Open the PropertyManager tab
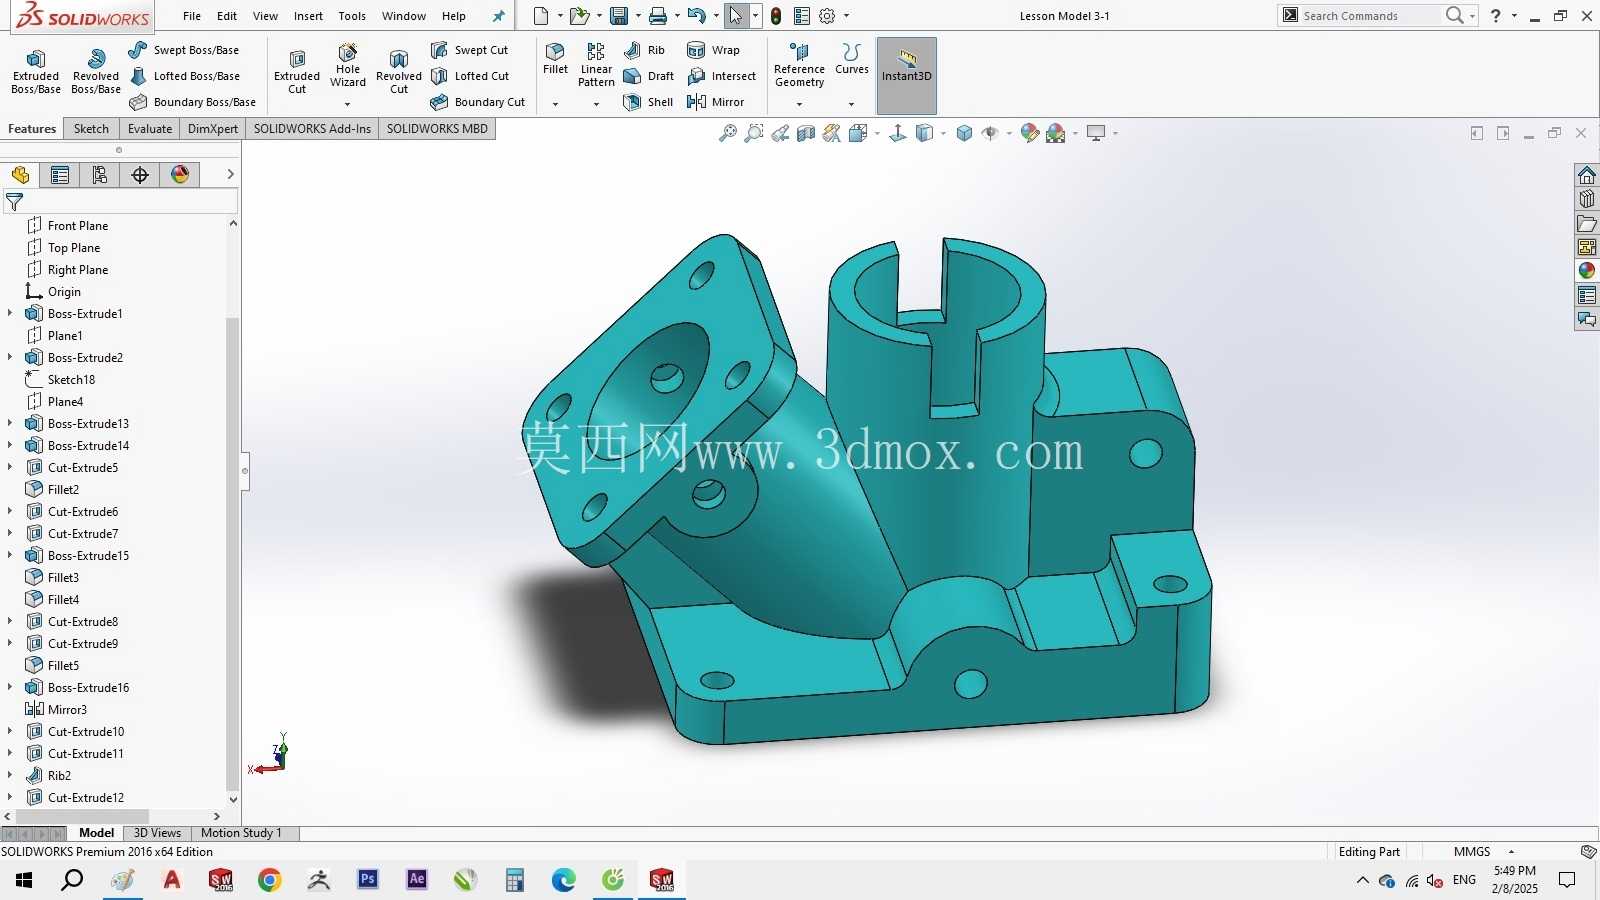 60,175
